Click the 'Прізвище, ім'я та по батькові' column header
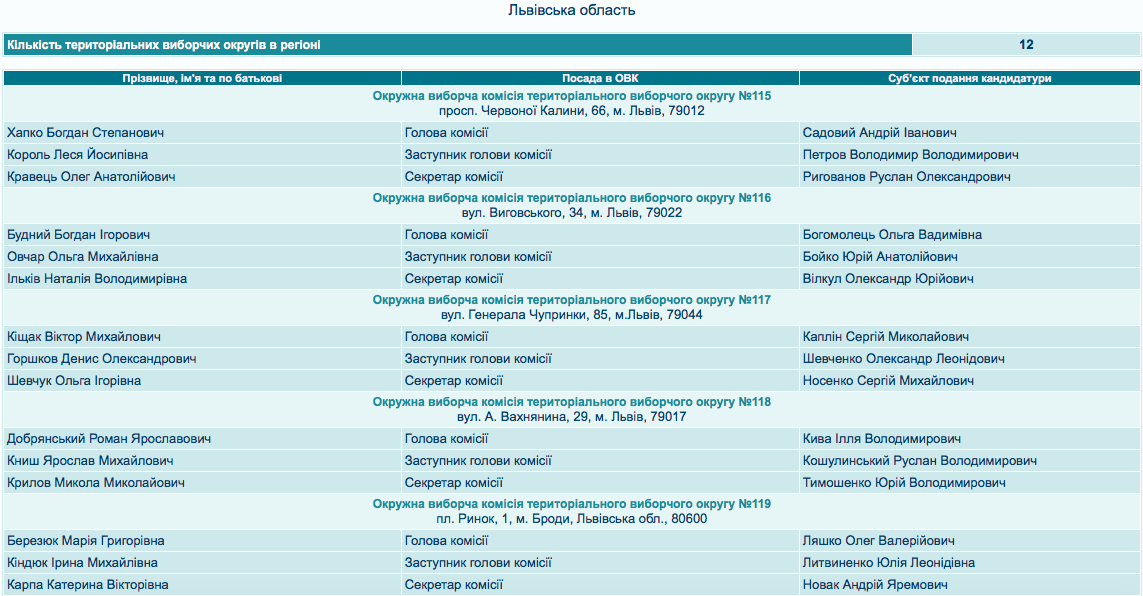This screenshot has height=596, width=1143. click(x=202, y=78)
